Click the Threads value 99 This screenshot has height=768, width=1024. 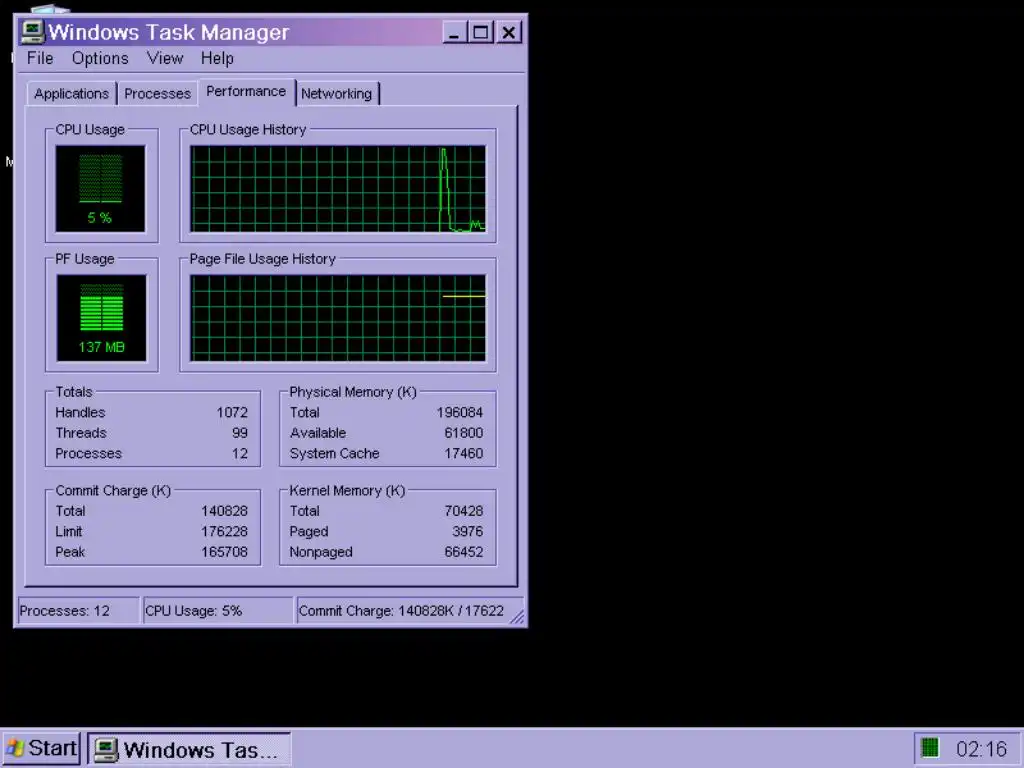coord(240,433)
